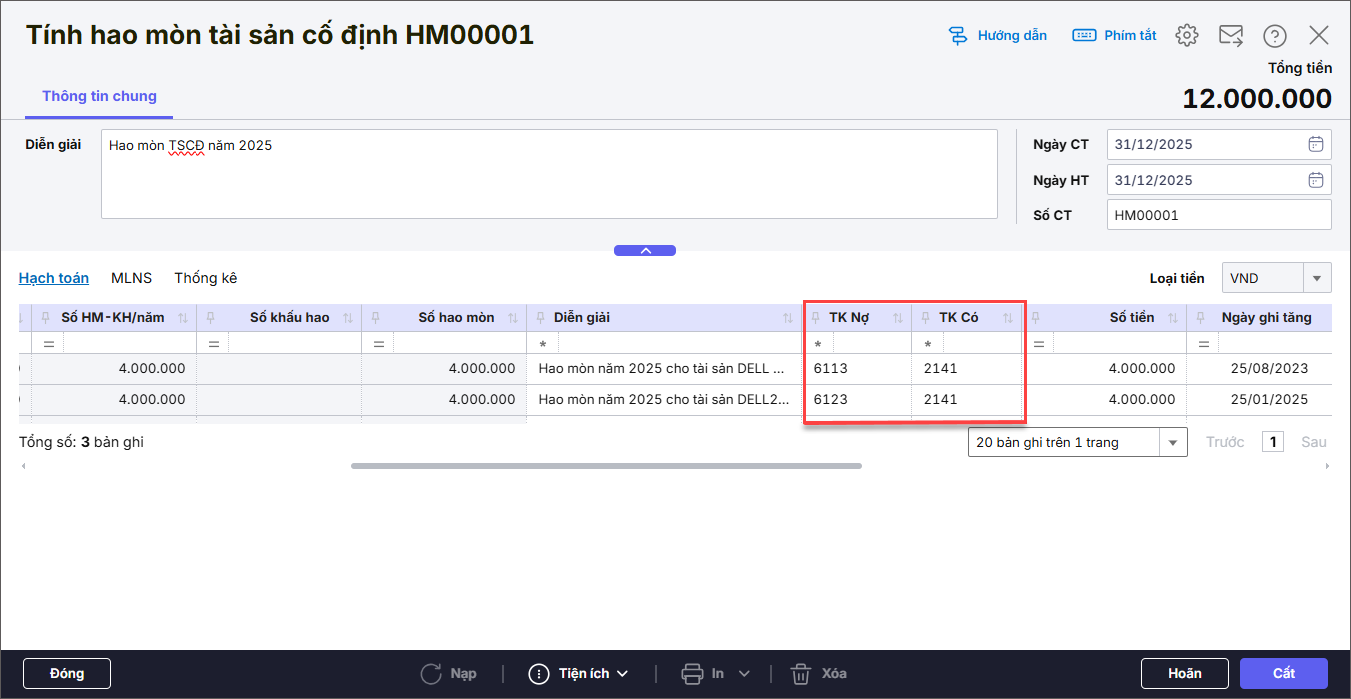Go to Trước previous page
The height and width of the screenshot is (699, 1351).
pyautogui.click(x=1225, y=442)
